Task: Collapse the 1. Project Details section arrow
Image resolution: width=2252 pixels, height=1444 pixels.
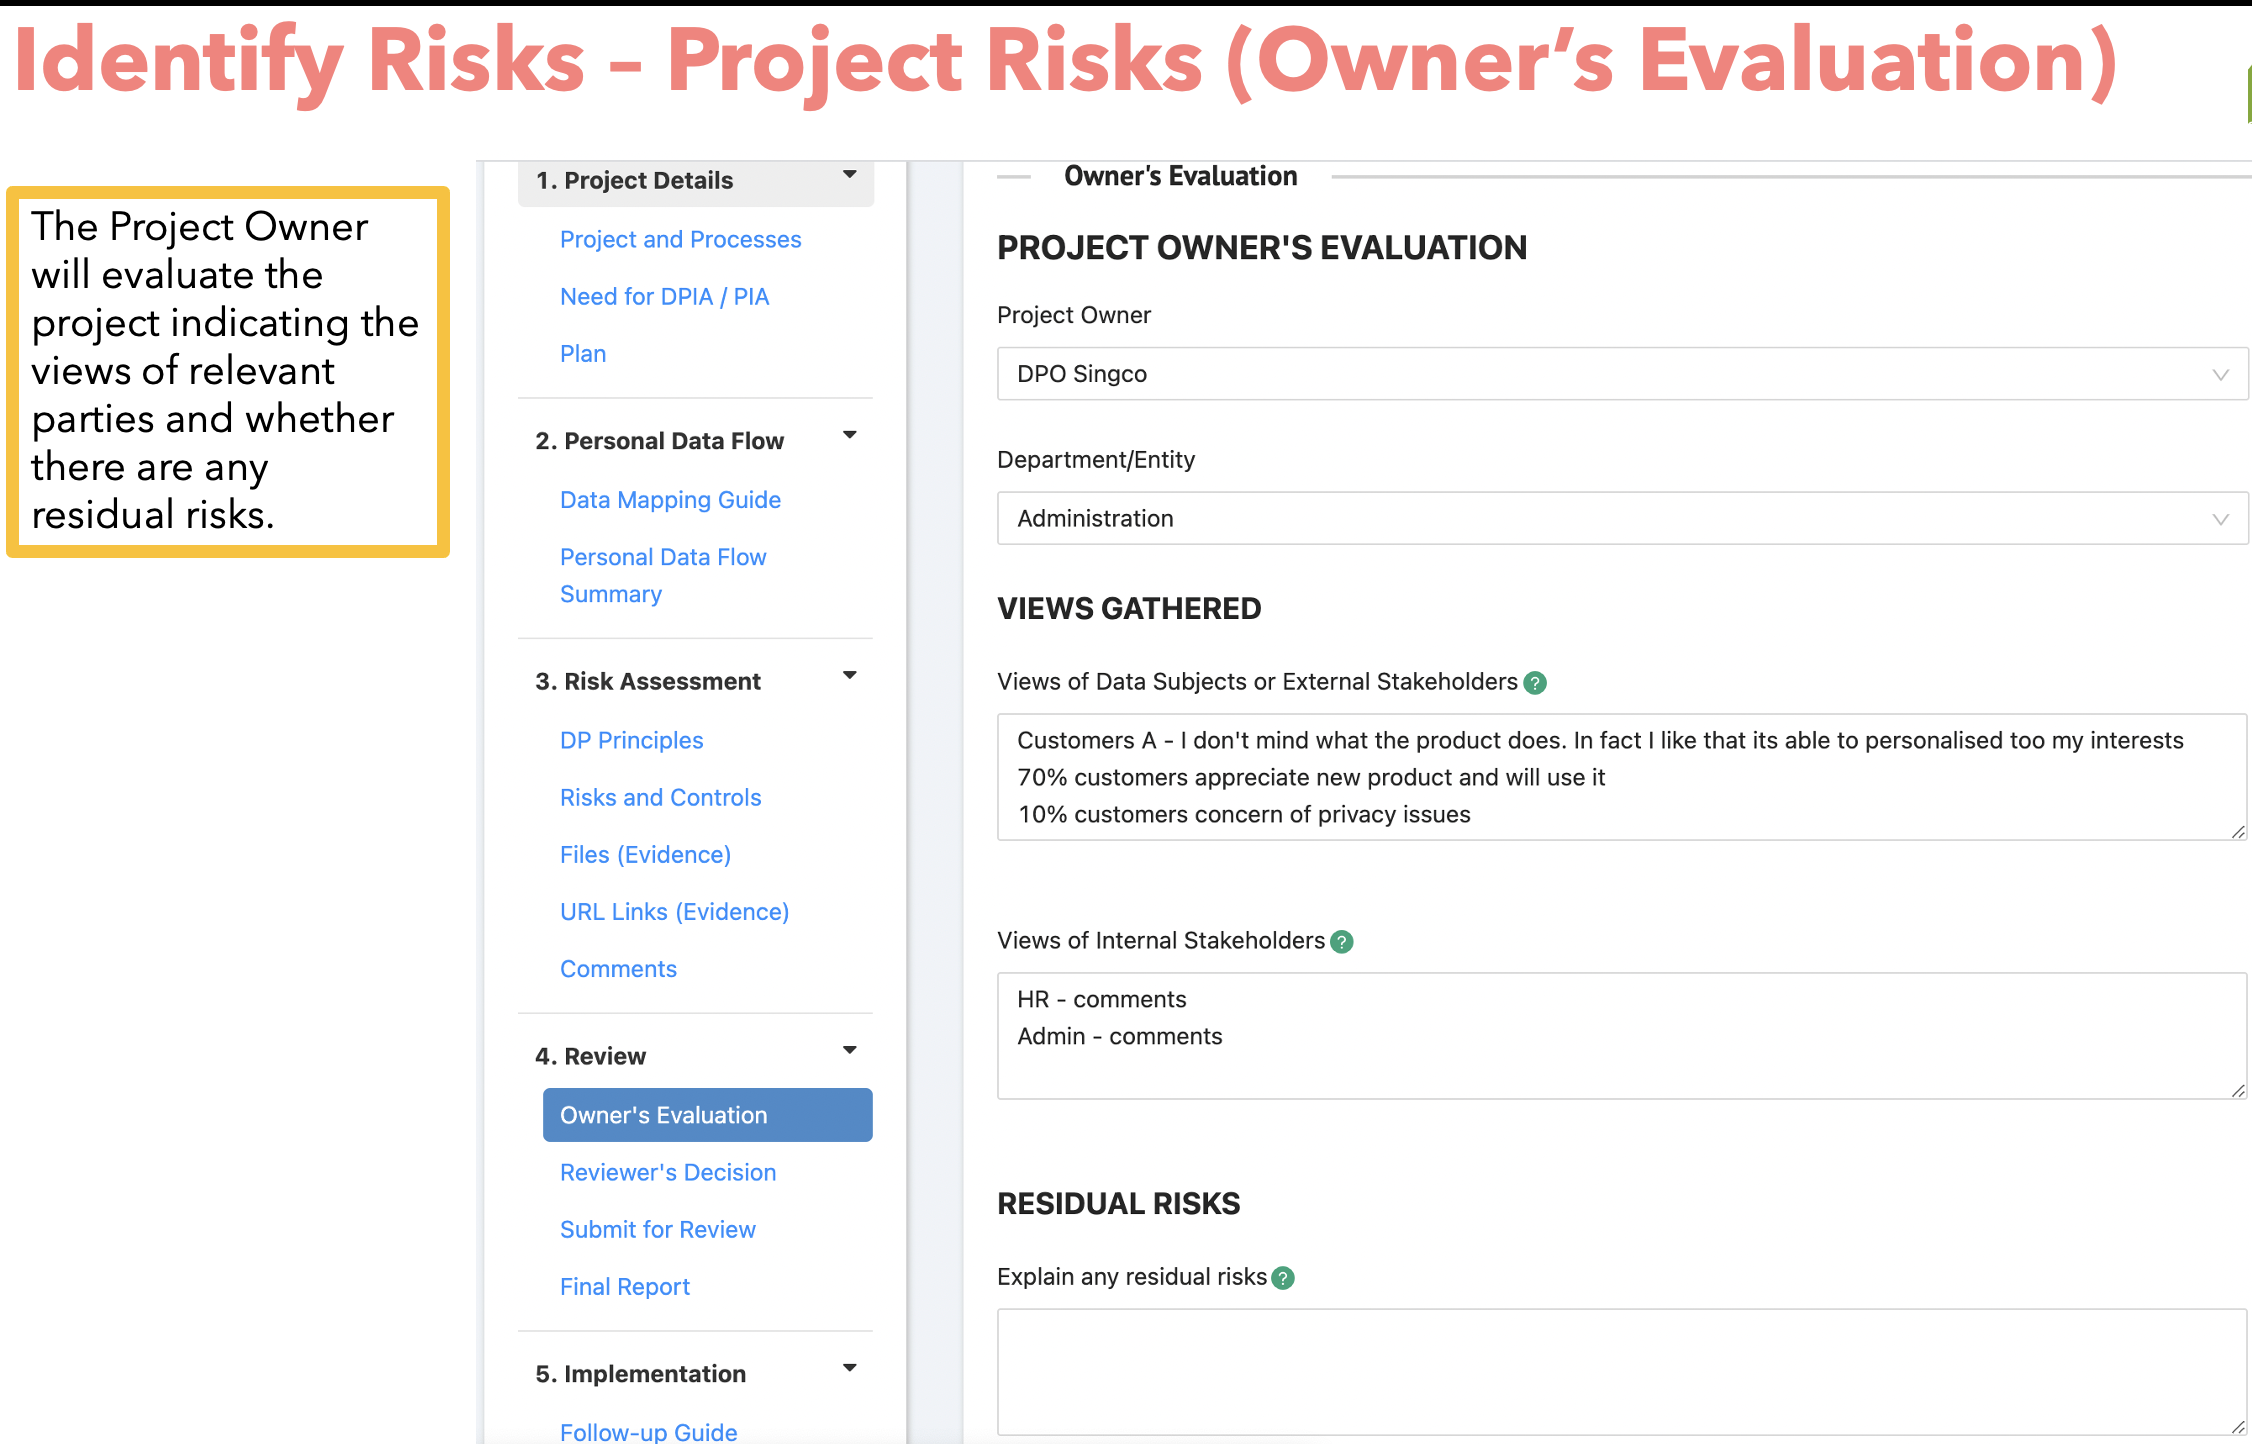Action: pos(850,175)
